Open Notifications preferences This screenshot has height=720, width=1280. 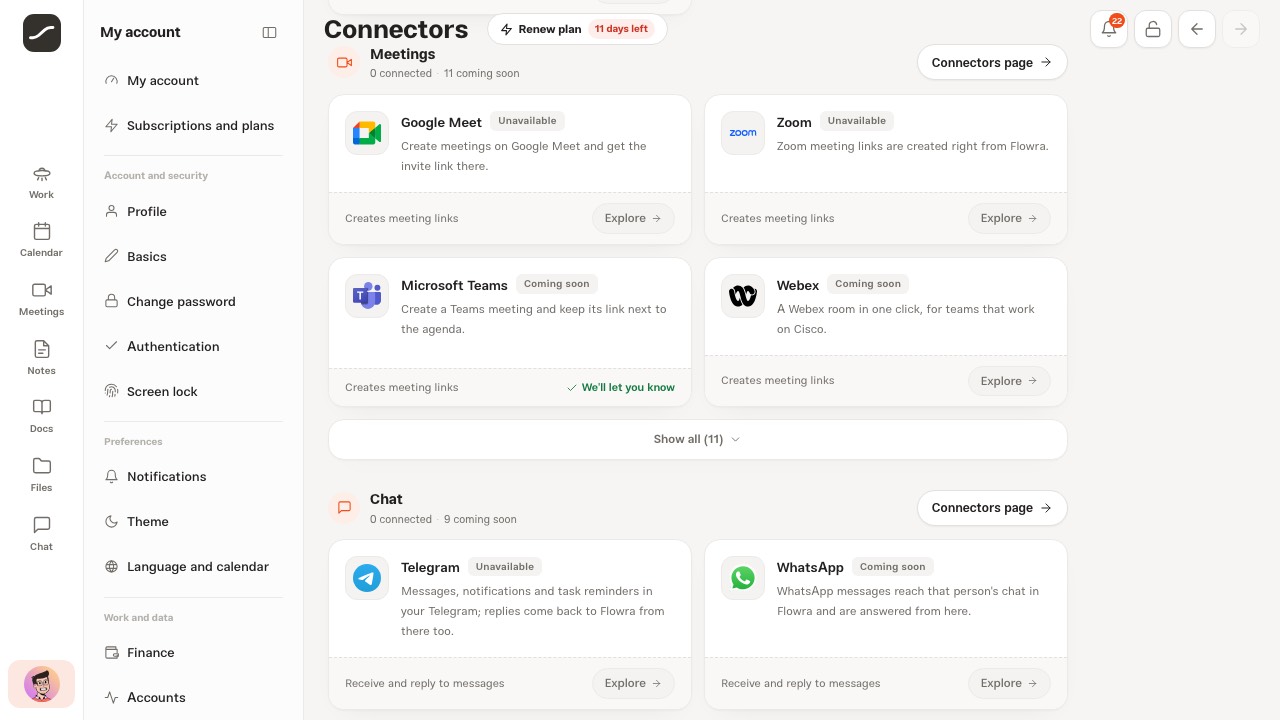click(193, 477)
